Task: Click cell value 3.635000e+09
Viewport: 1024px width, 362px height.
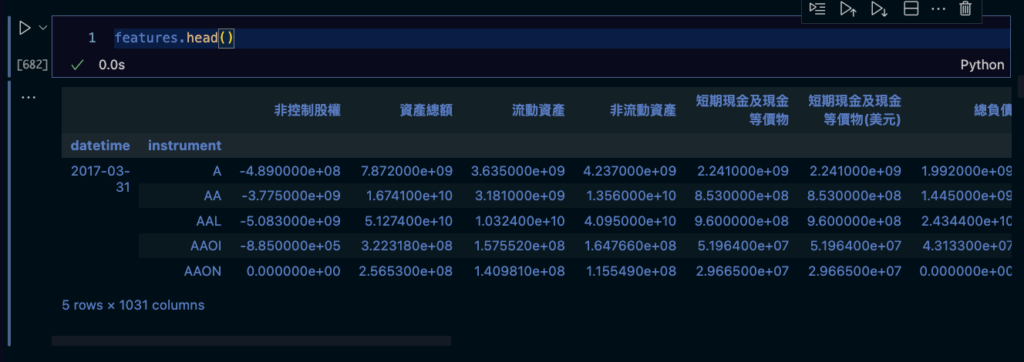Action: 519,171
